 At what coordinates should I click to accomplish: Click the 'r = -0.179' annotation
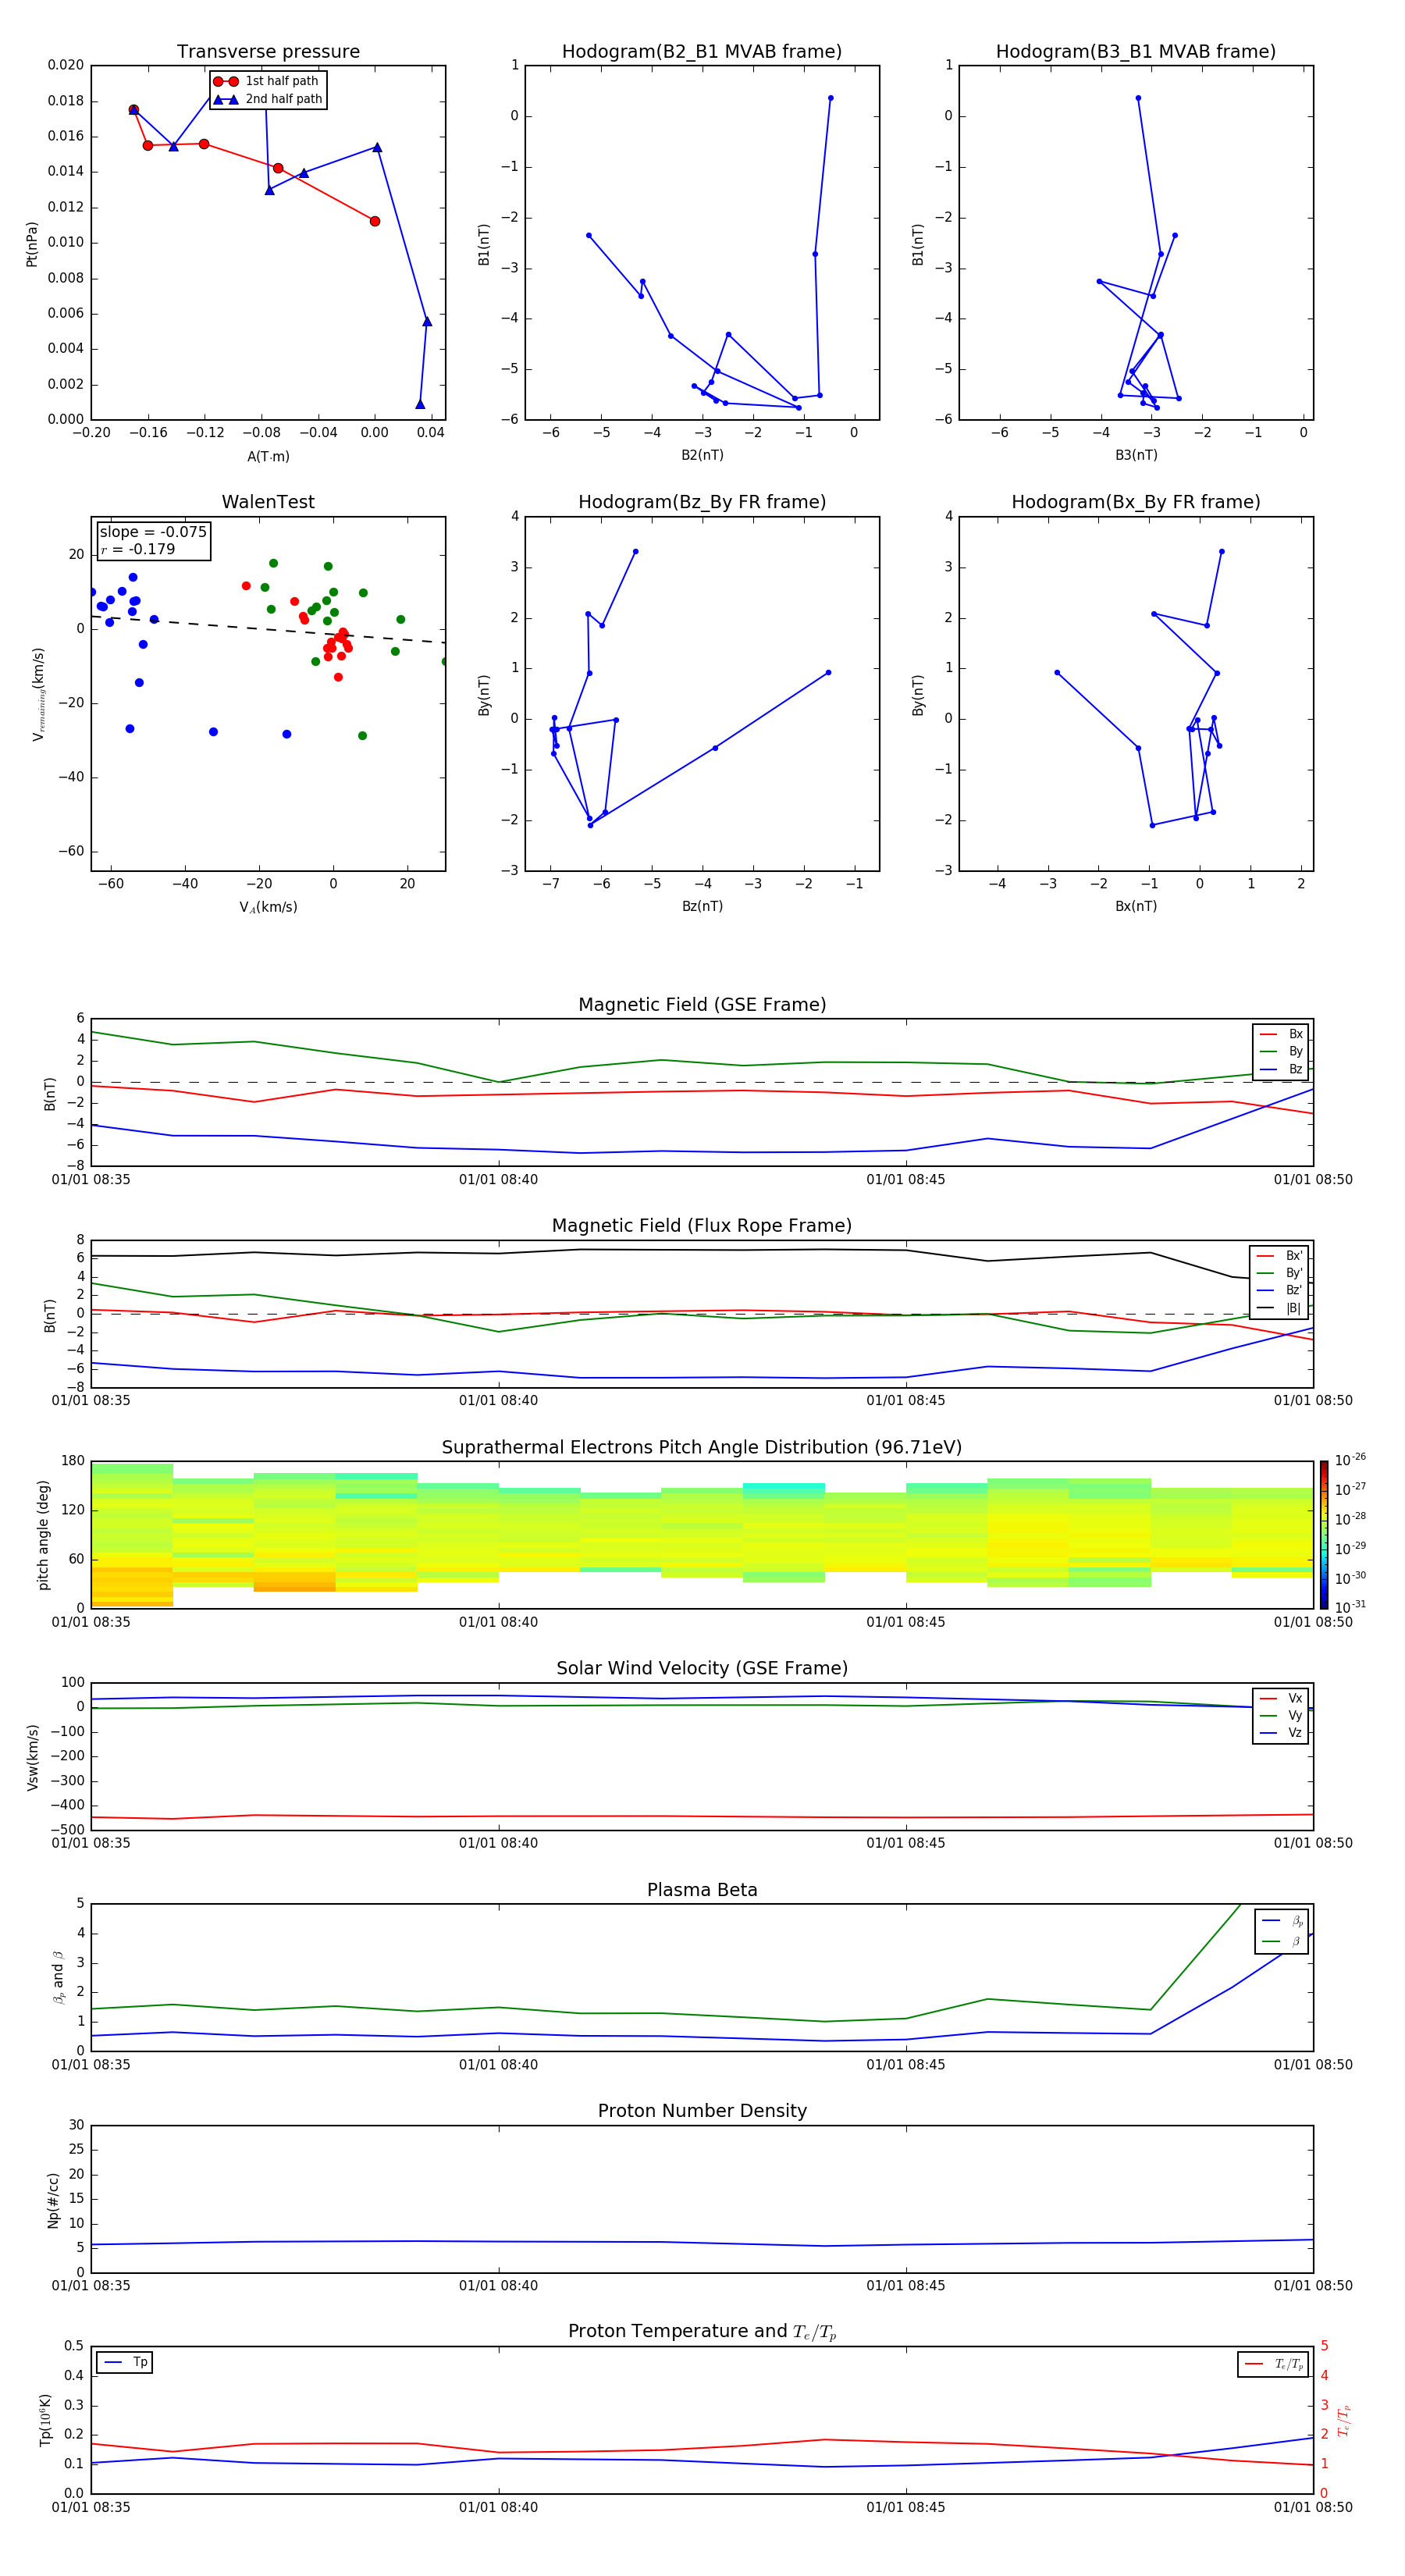pos(138,549)
